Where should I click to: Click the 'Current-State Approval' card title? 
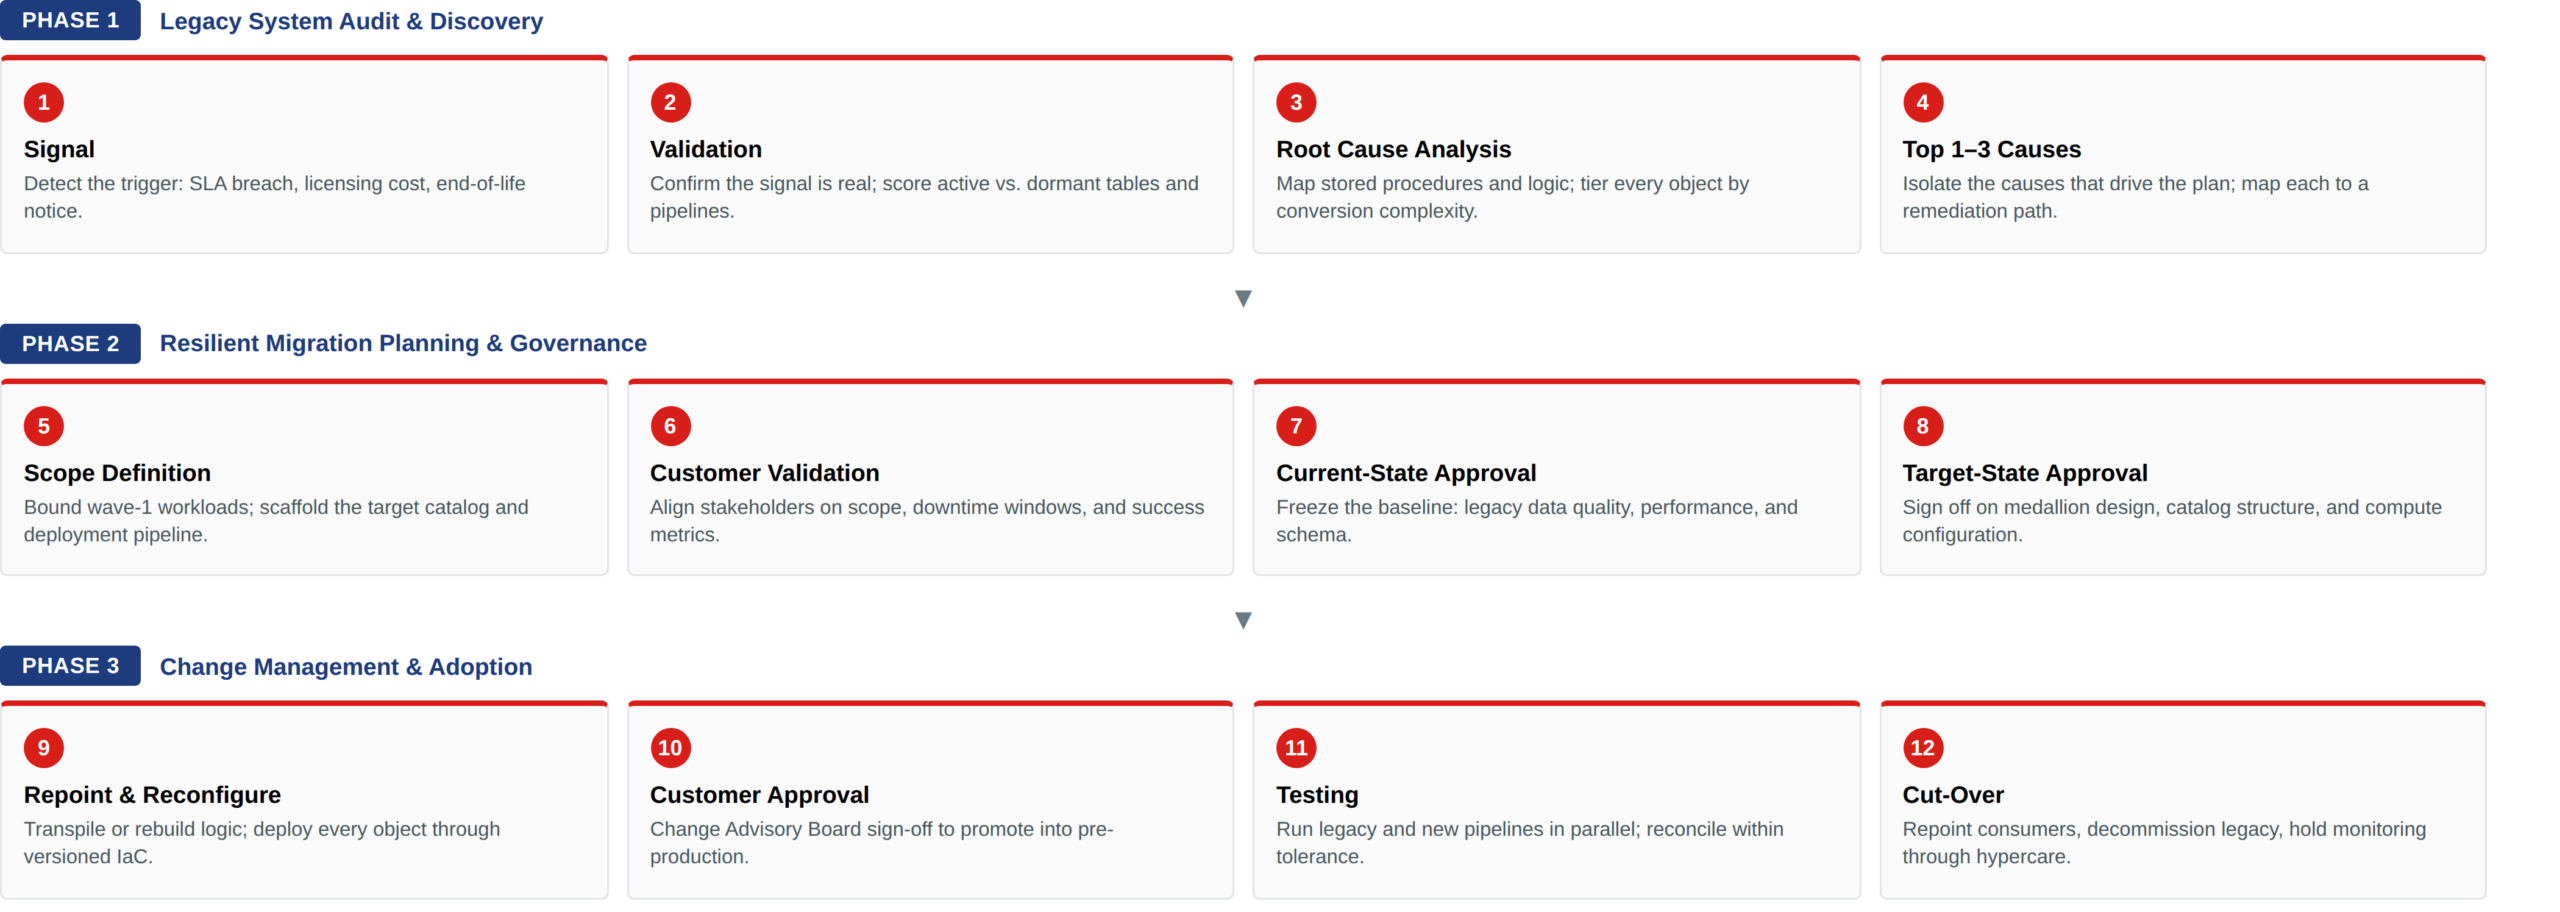click(1406, 473)
